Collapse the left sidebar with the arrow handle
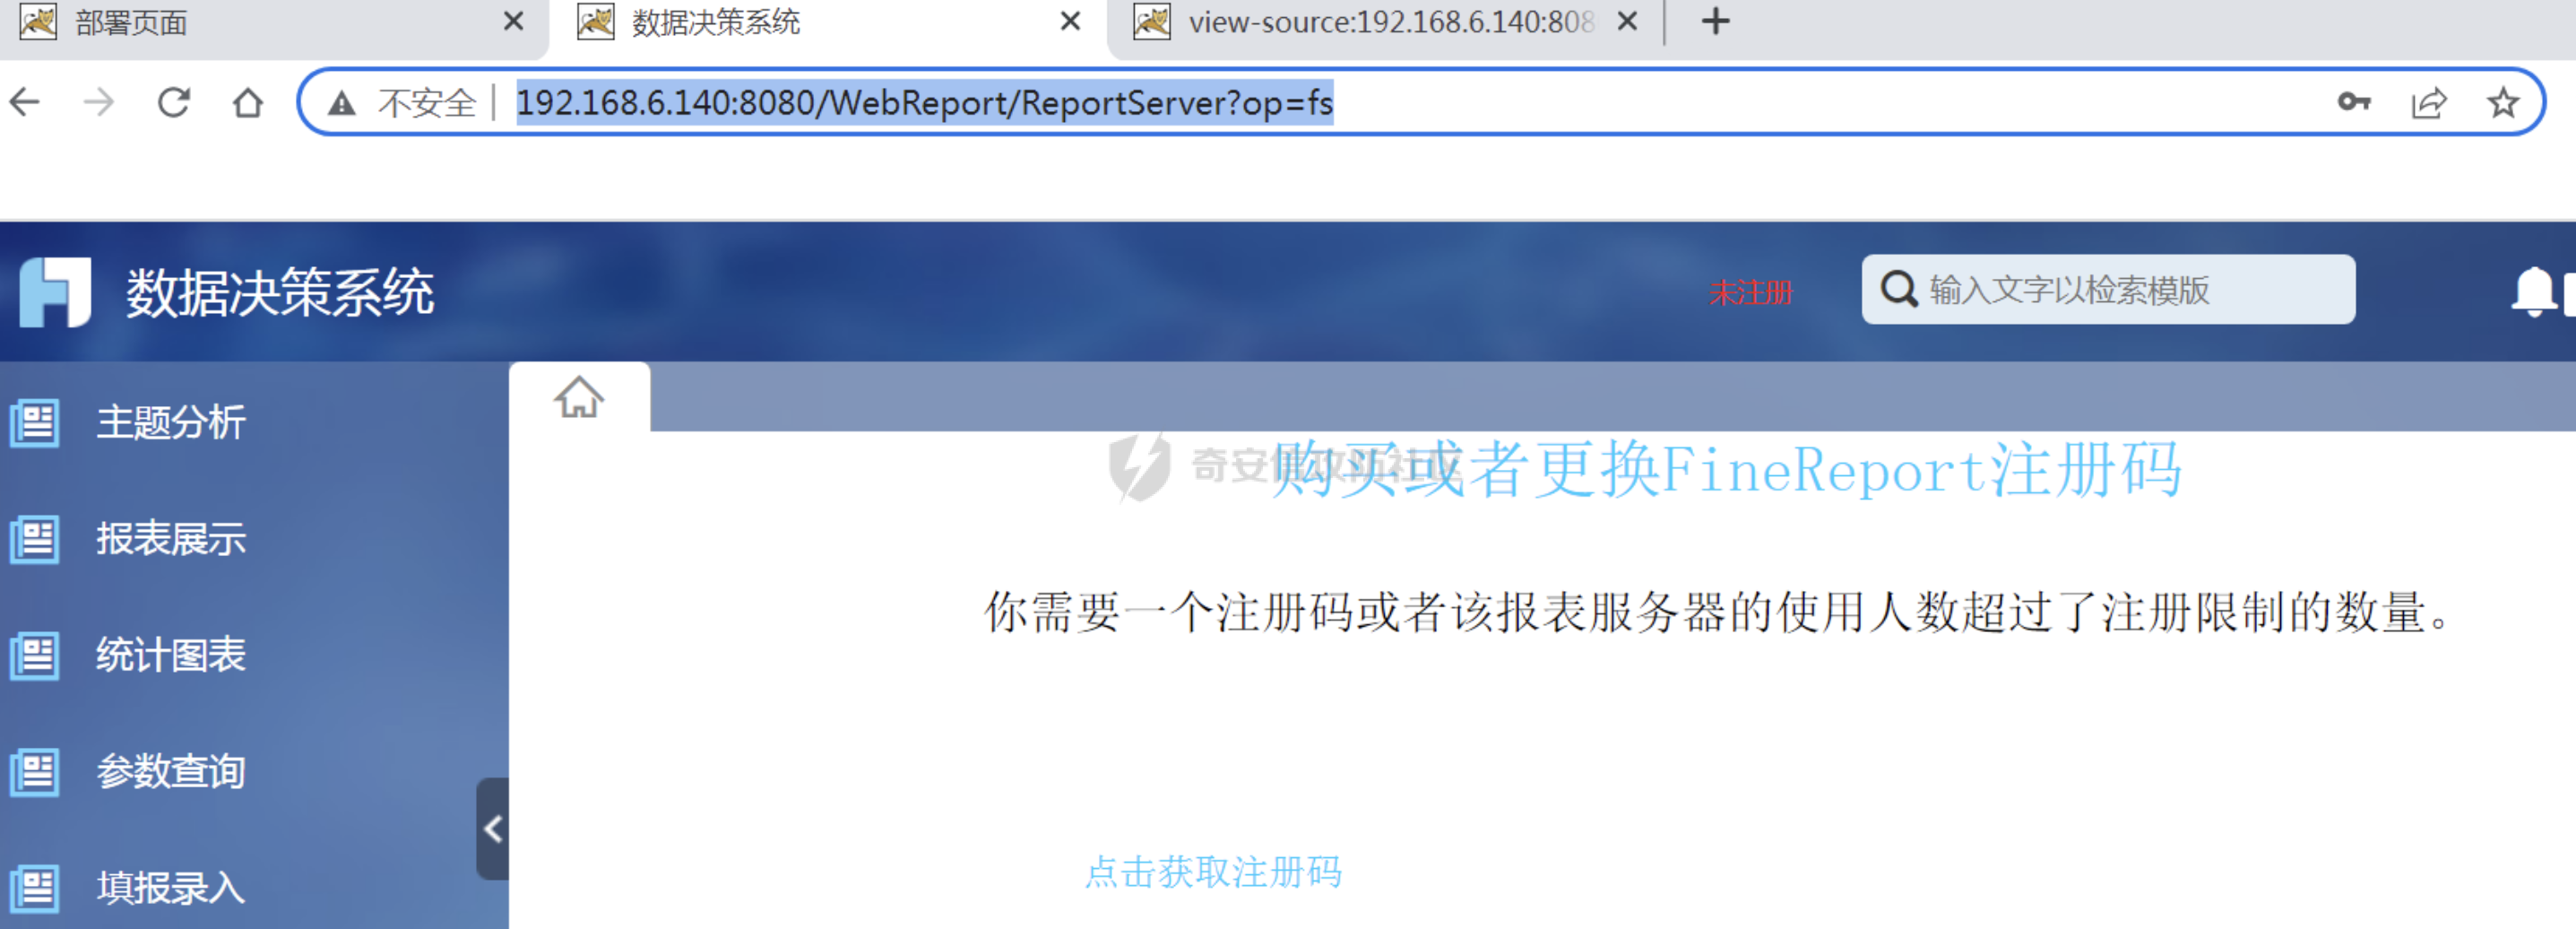The image size is (2576, 929). [x=492, y=828]
